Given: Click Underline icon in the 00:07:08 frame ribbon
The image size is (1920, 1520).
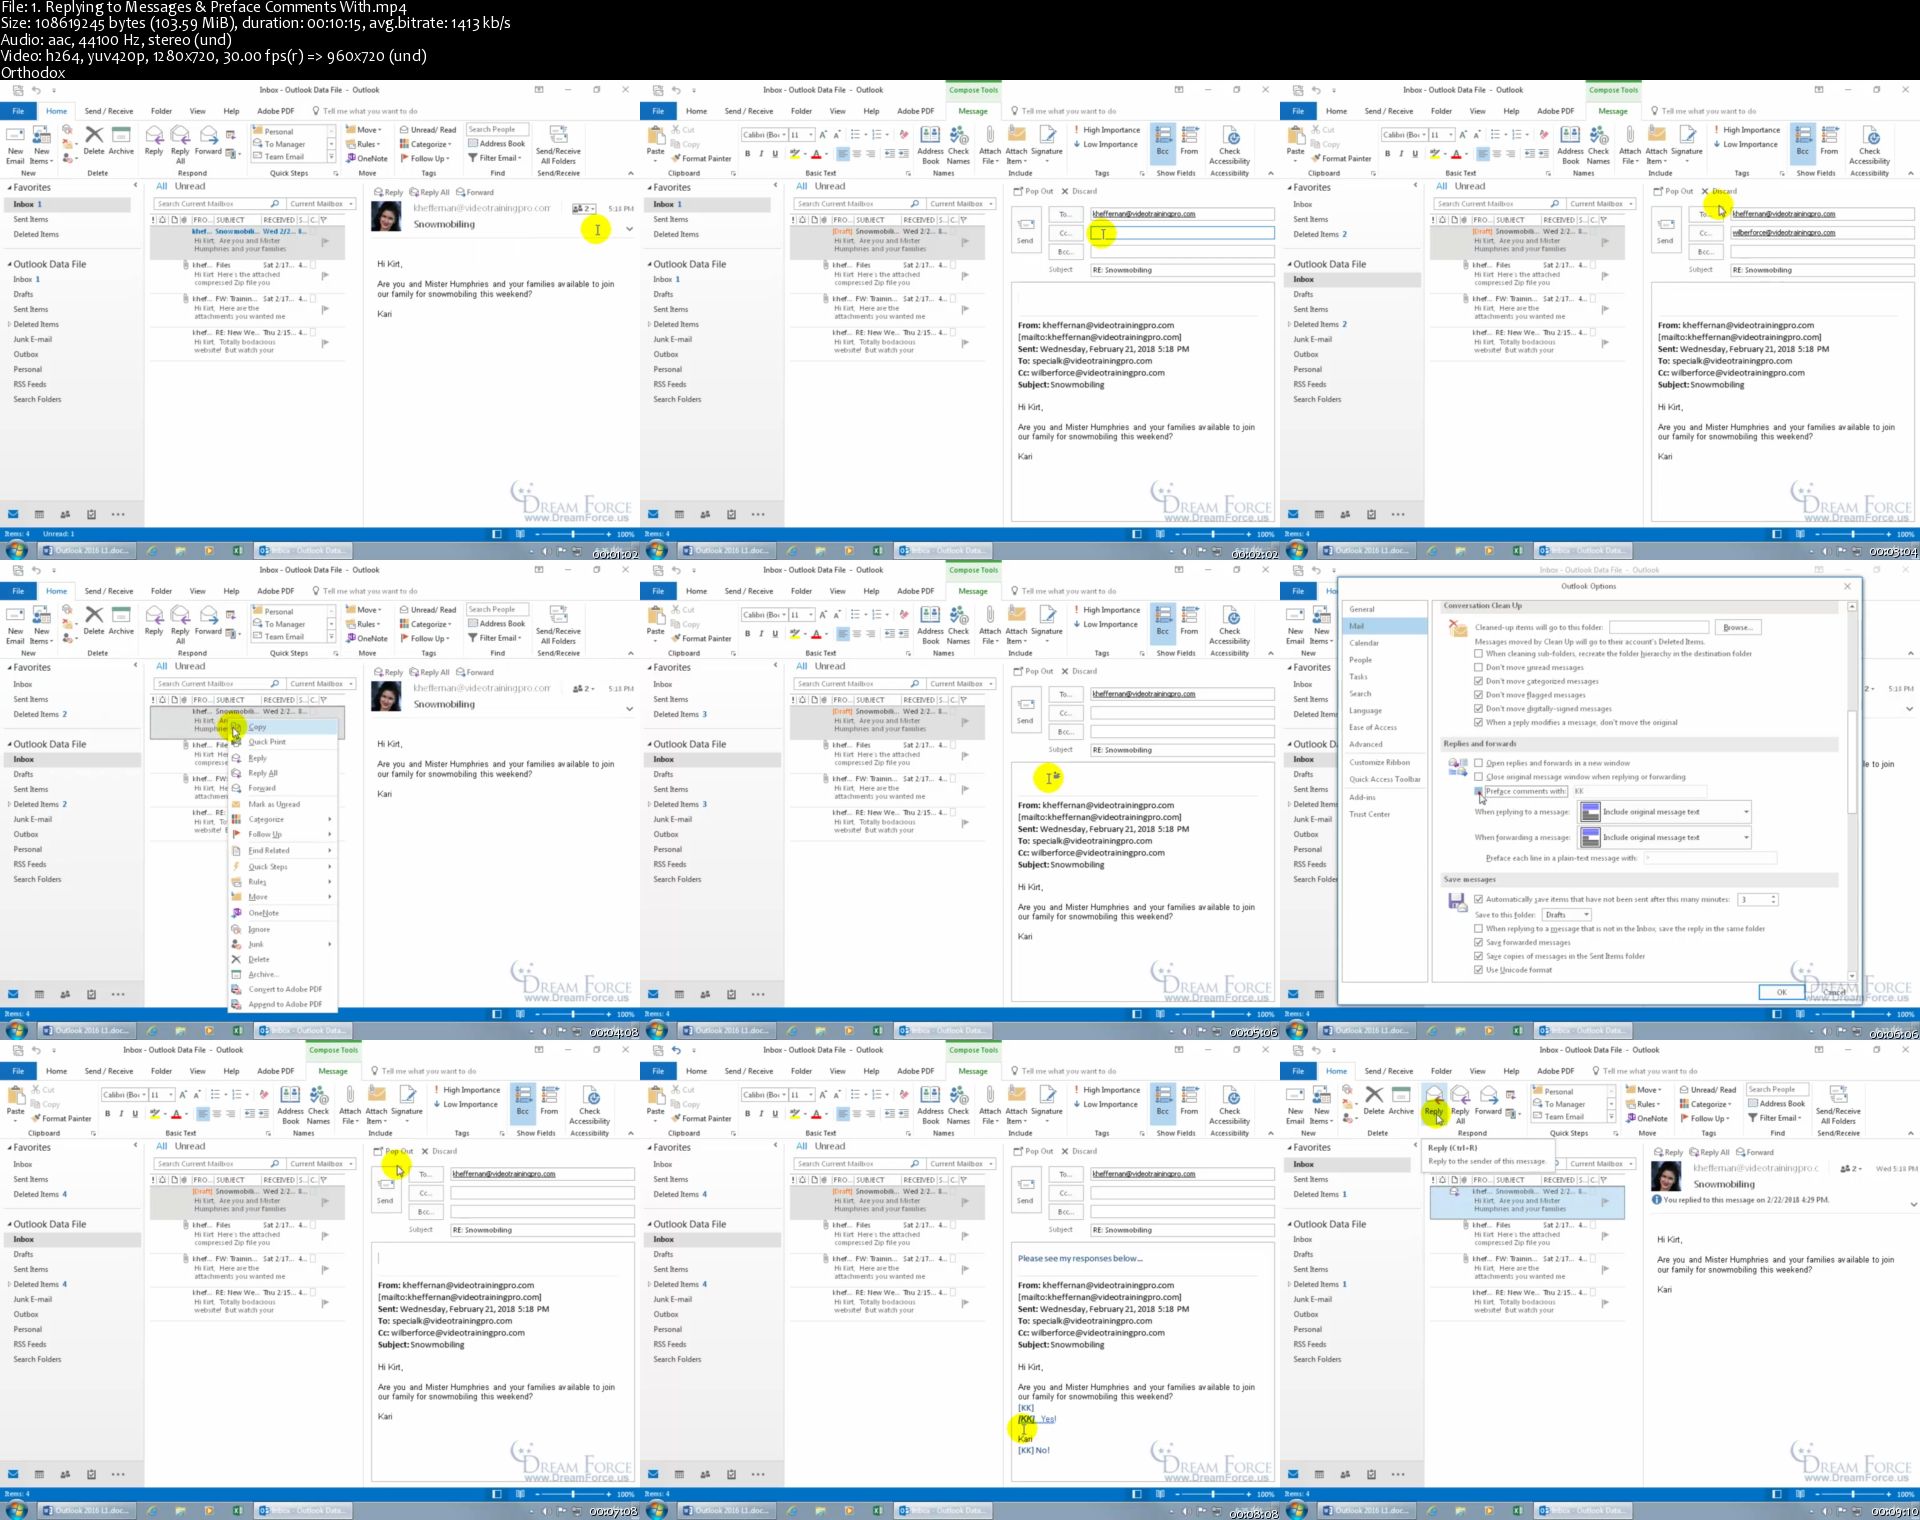Looking at the screenshot, I should click(x=135, y=1114).
